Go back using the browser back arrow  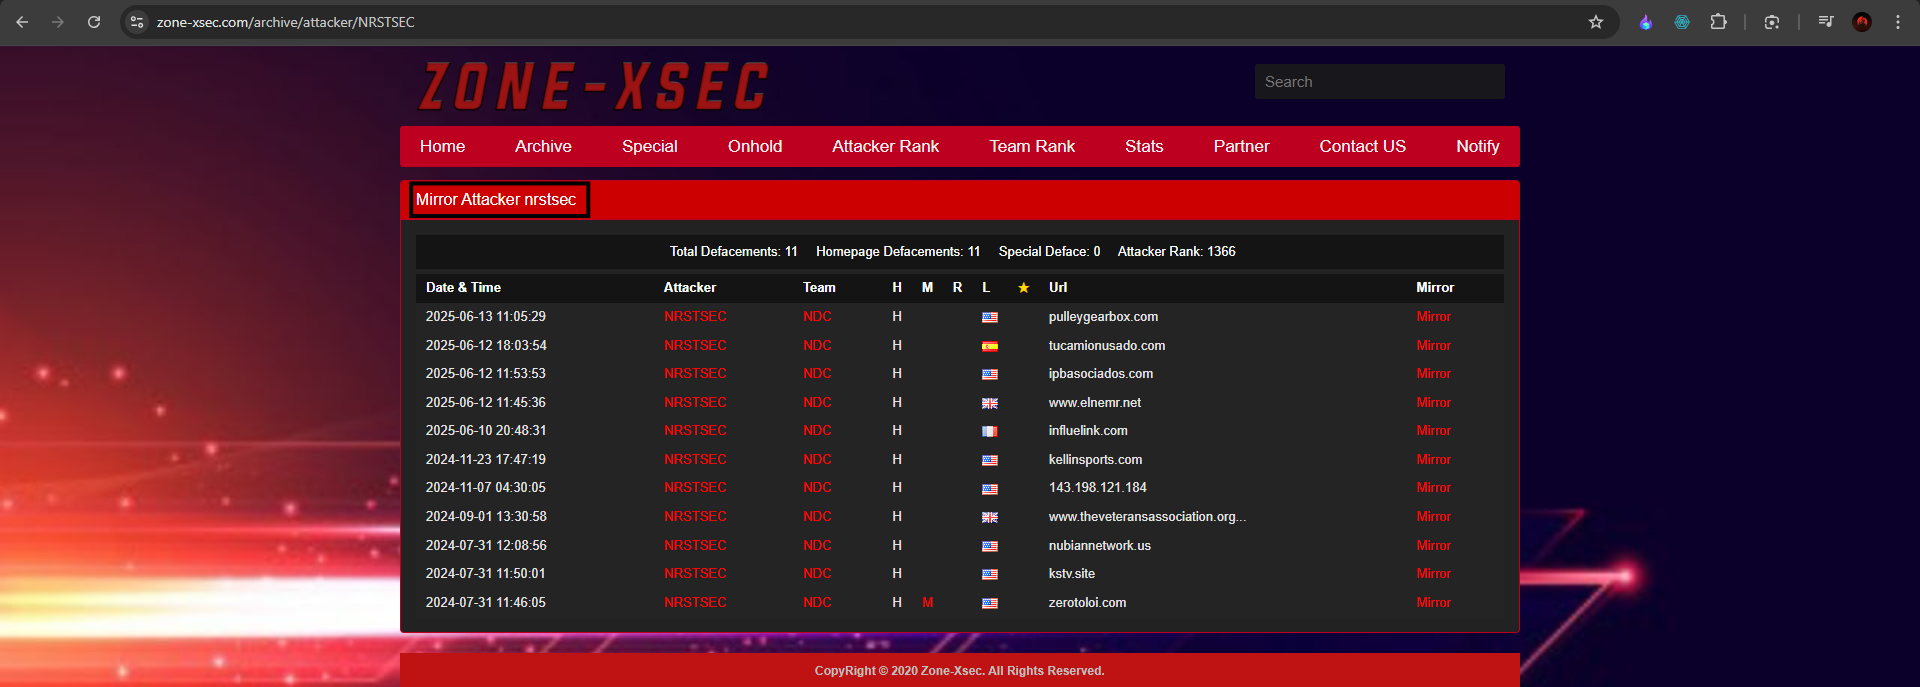pyautogui.click(x=22, y=22)
